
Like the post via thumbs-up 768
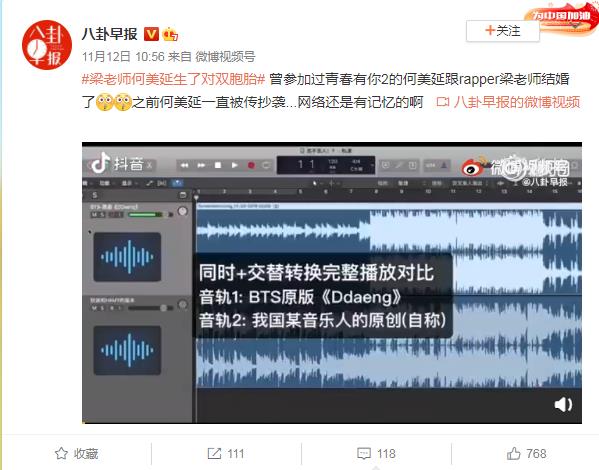(x=513, y=454)
